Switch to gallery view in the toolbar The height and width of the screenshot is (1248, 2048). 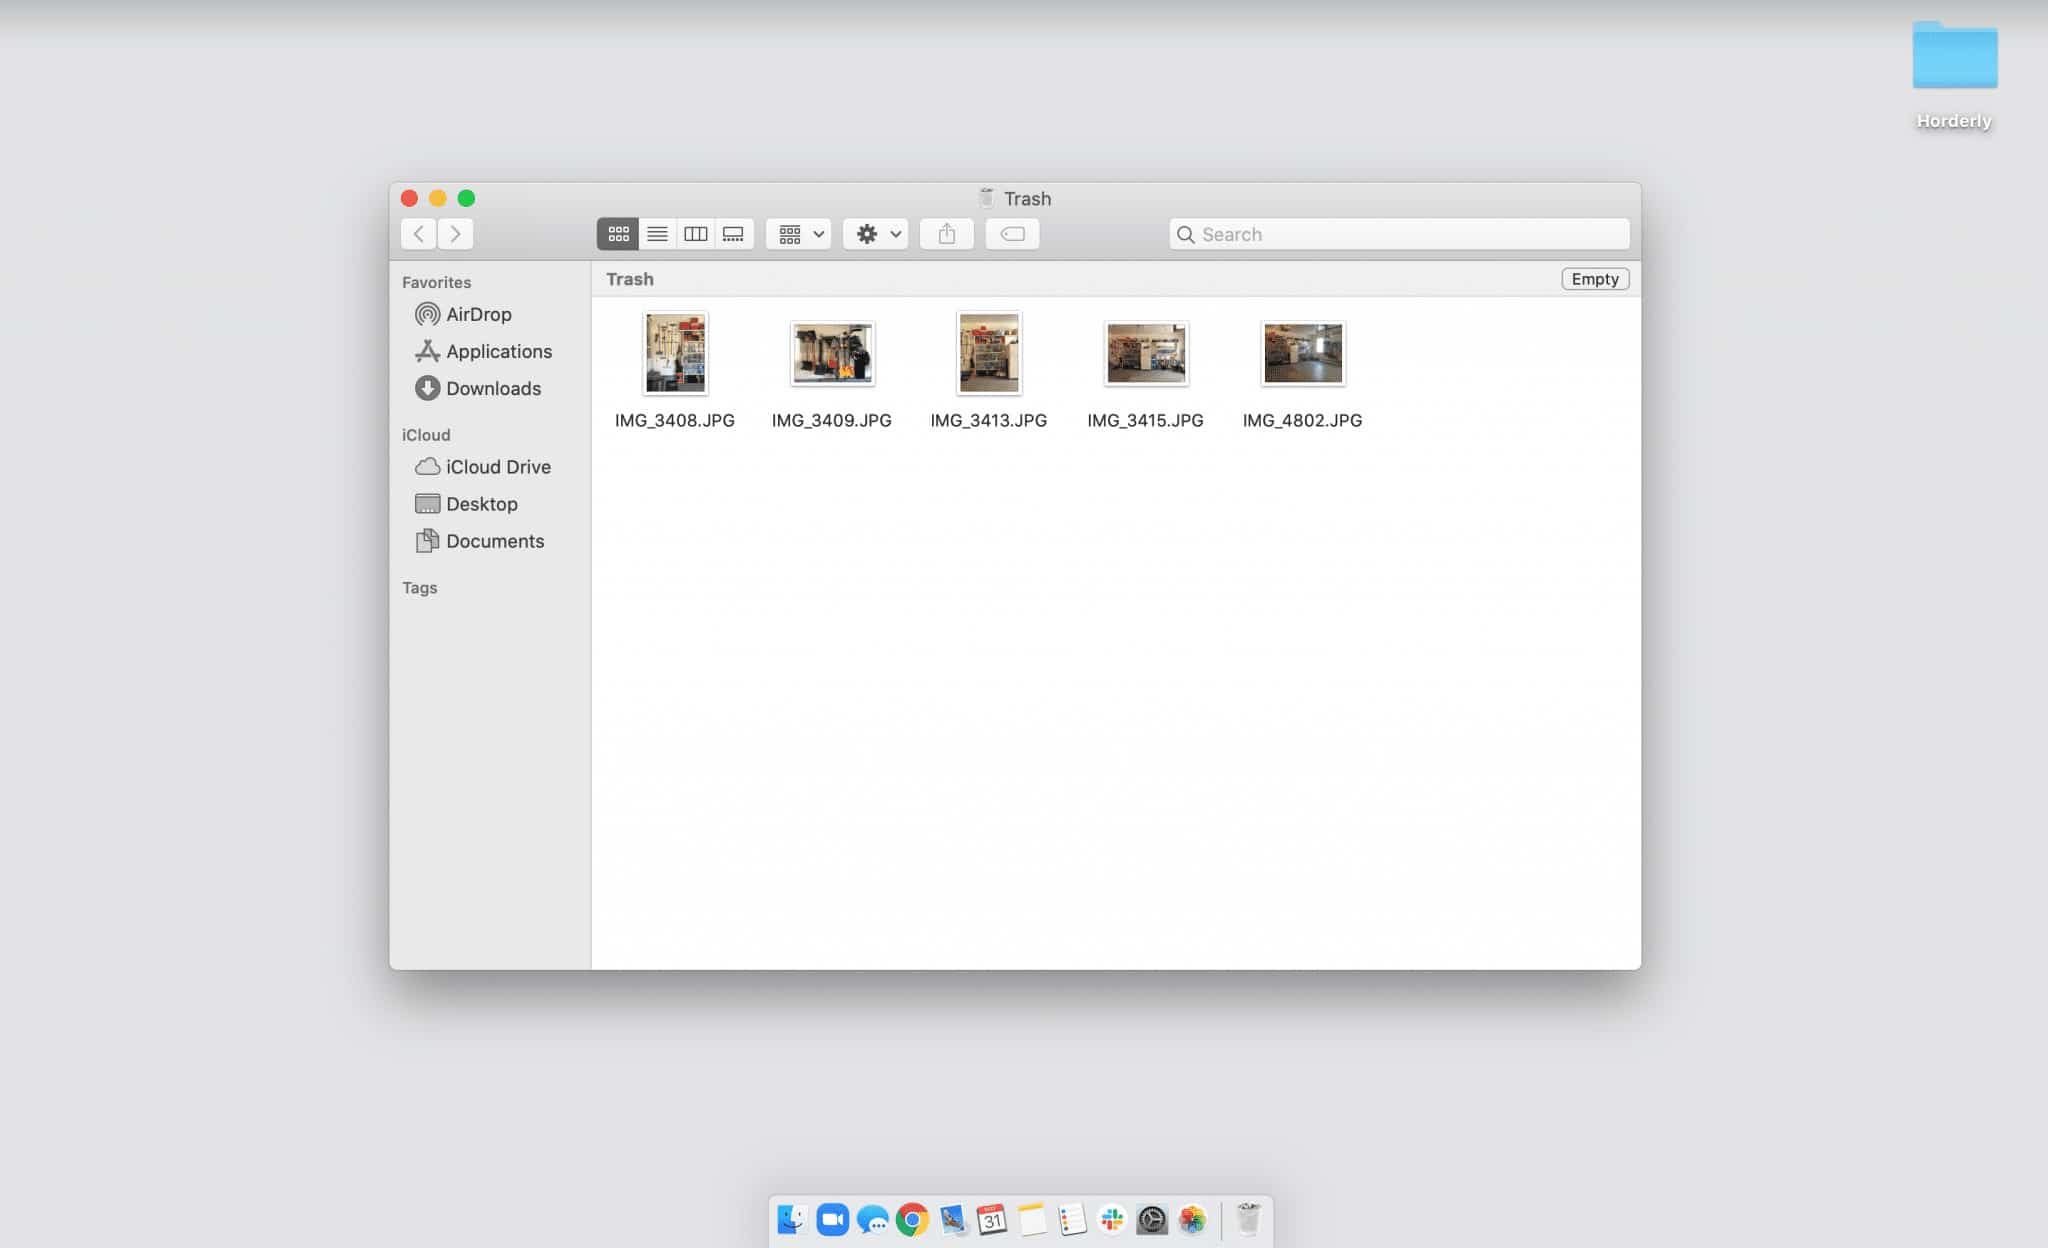tap(734, 233)
